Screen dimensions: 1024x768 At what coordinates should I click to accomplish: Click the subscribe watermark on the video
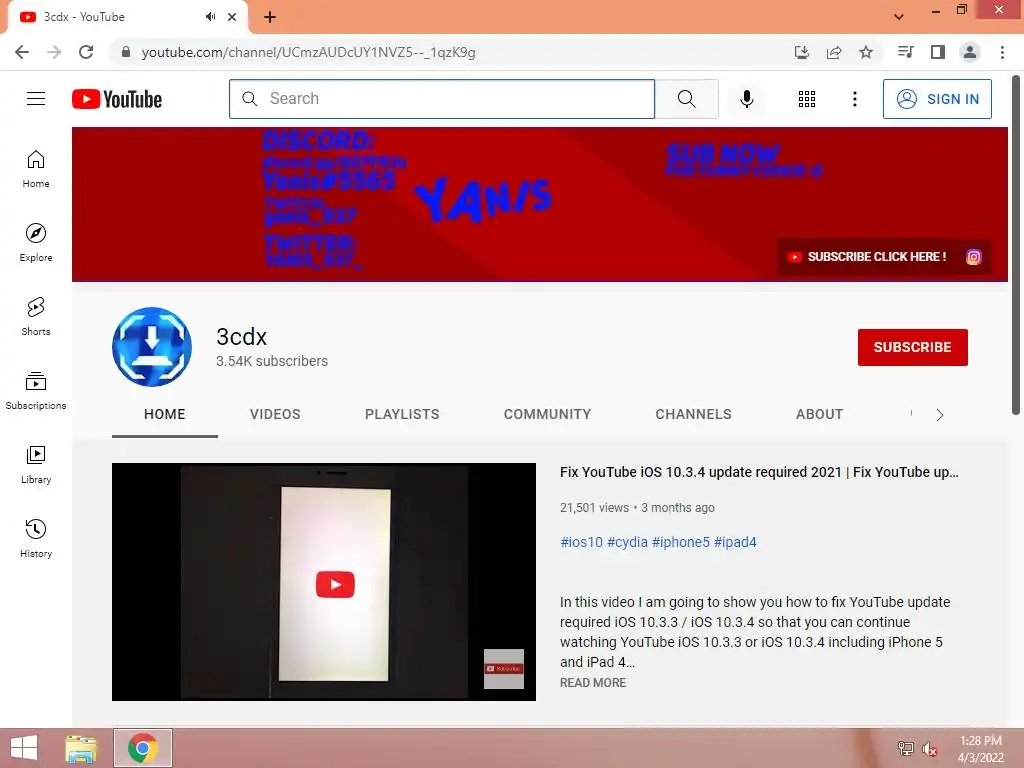pos(504,669)
